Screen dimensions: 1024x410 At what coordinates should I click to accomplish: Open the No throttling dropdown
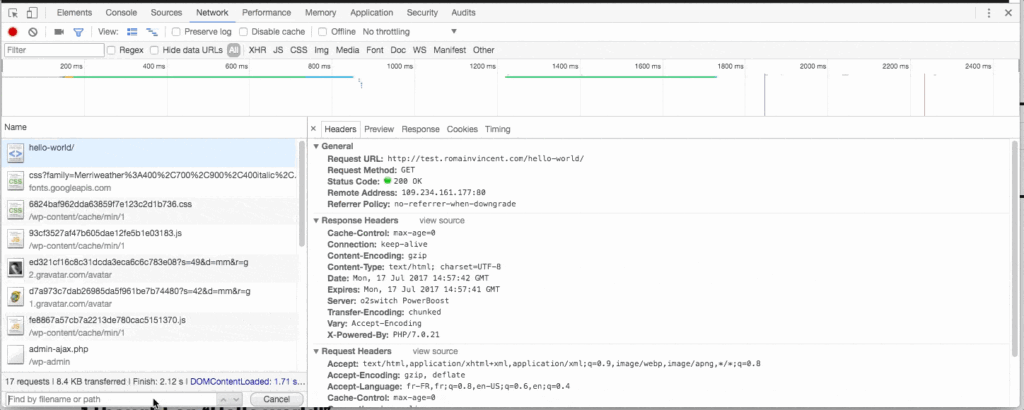(x=409, y=31)
